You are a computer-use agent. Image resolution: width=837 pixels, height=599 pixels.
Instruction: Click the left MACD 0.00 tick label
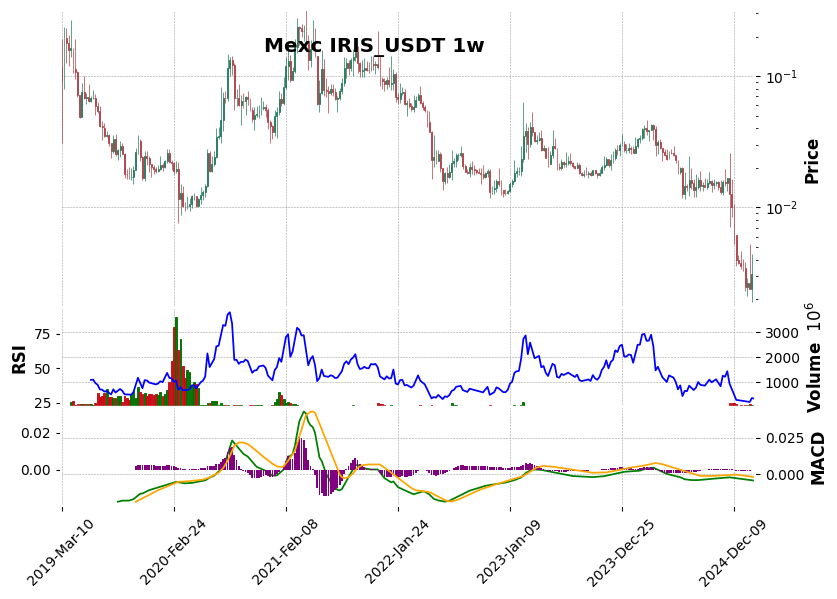point(36,471)
